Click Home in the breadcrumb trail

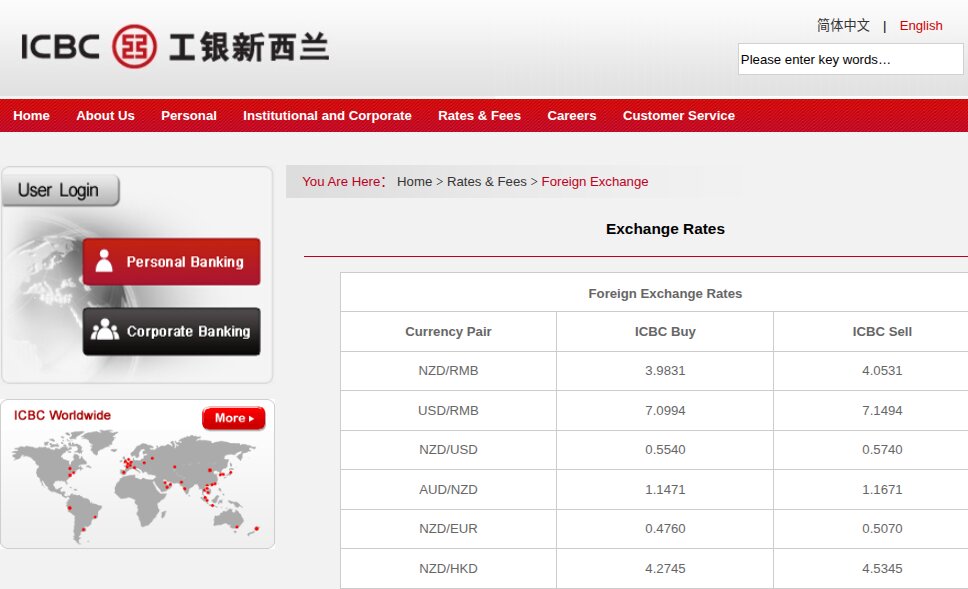tap(414, 182)
